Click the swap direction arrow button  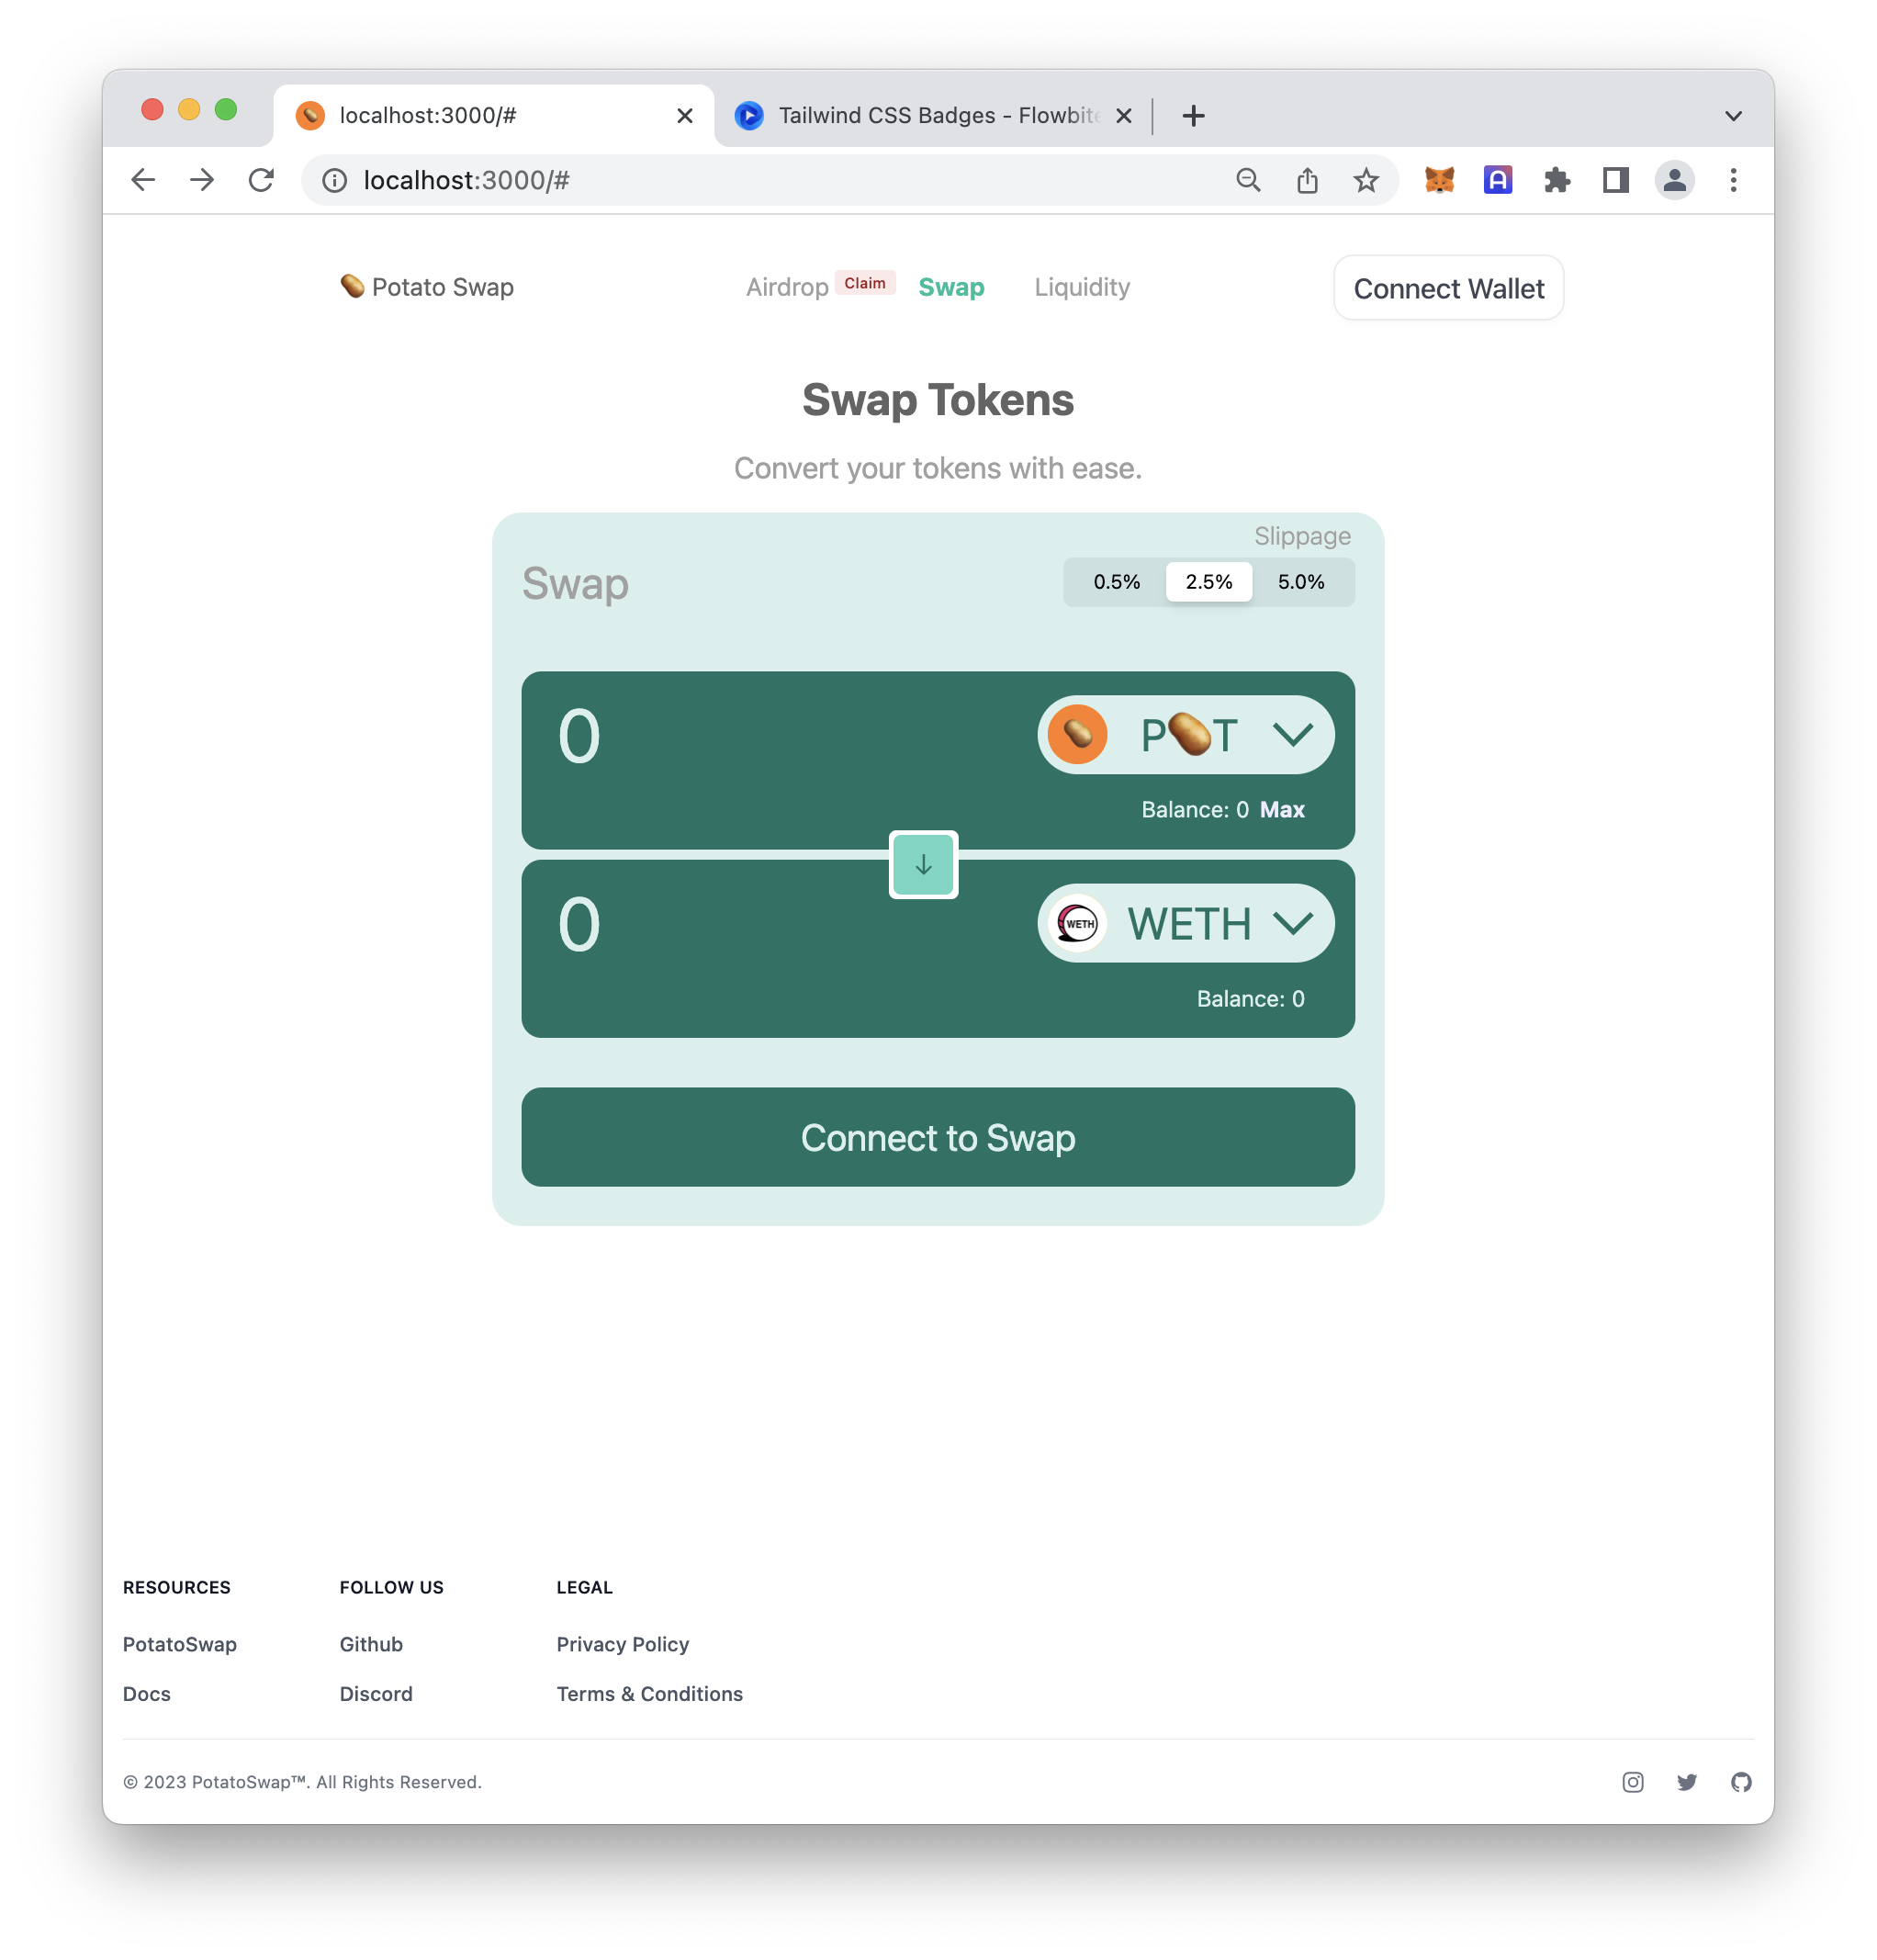tap(922, 865)
